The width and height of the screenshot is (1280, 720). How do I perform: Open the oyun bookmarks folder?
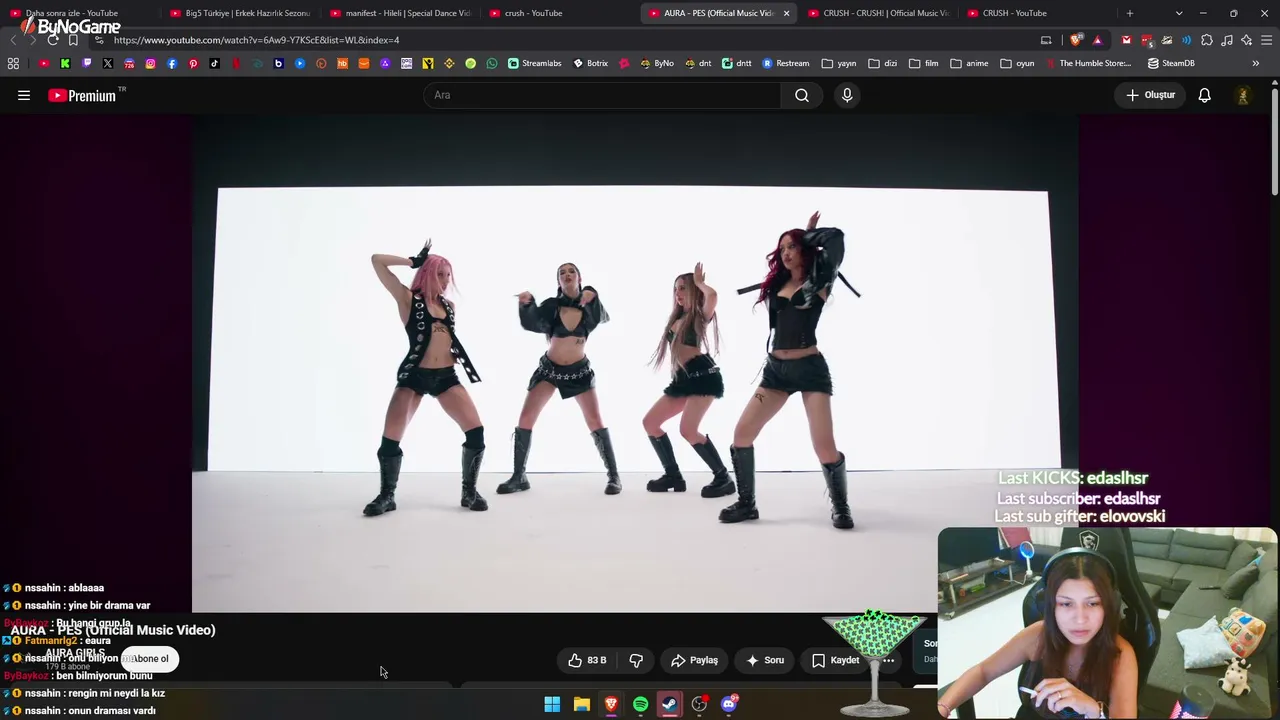click(x=1017, y=63)
